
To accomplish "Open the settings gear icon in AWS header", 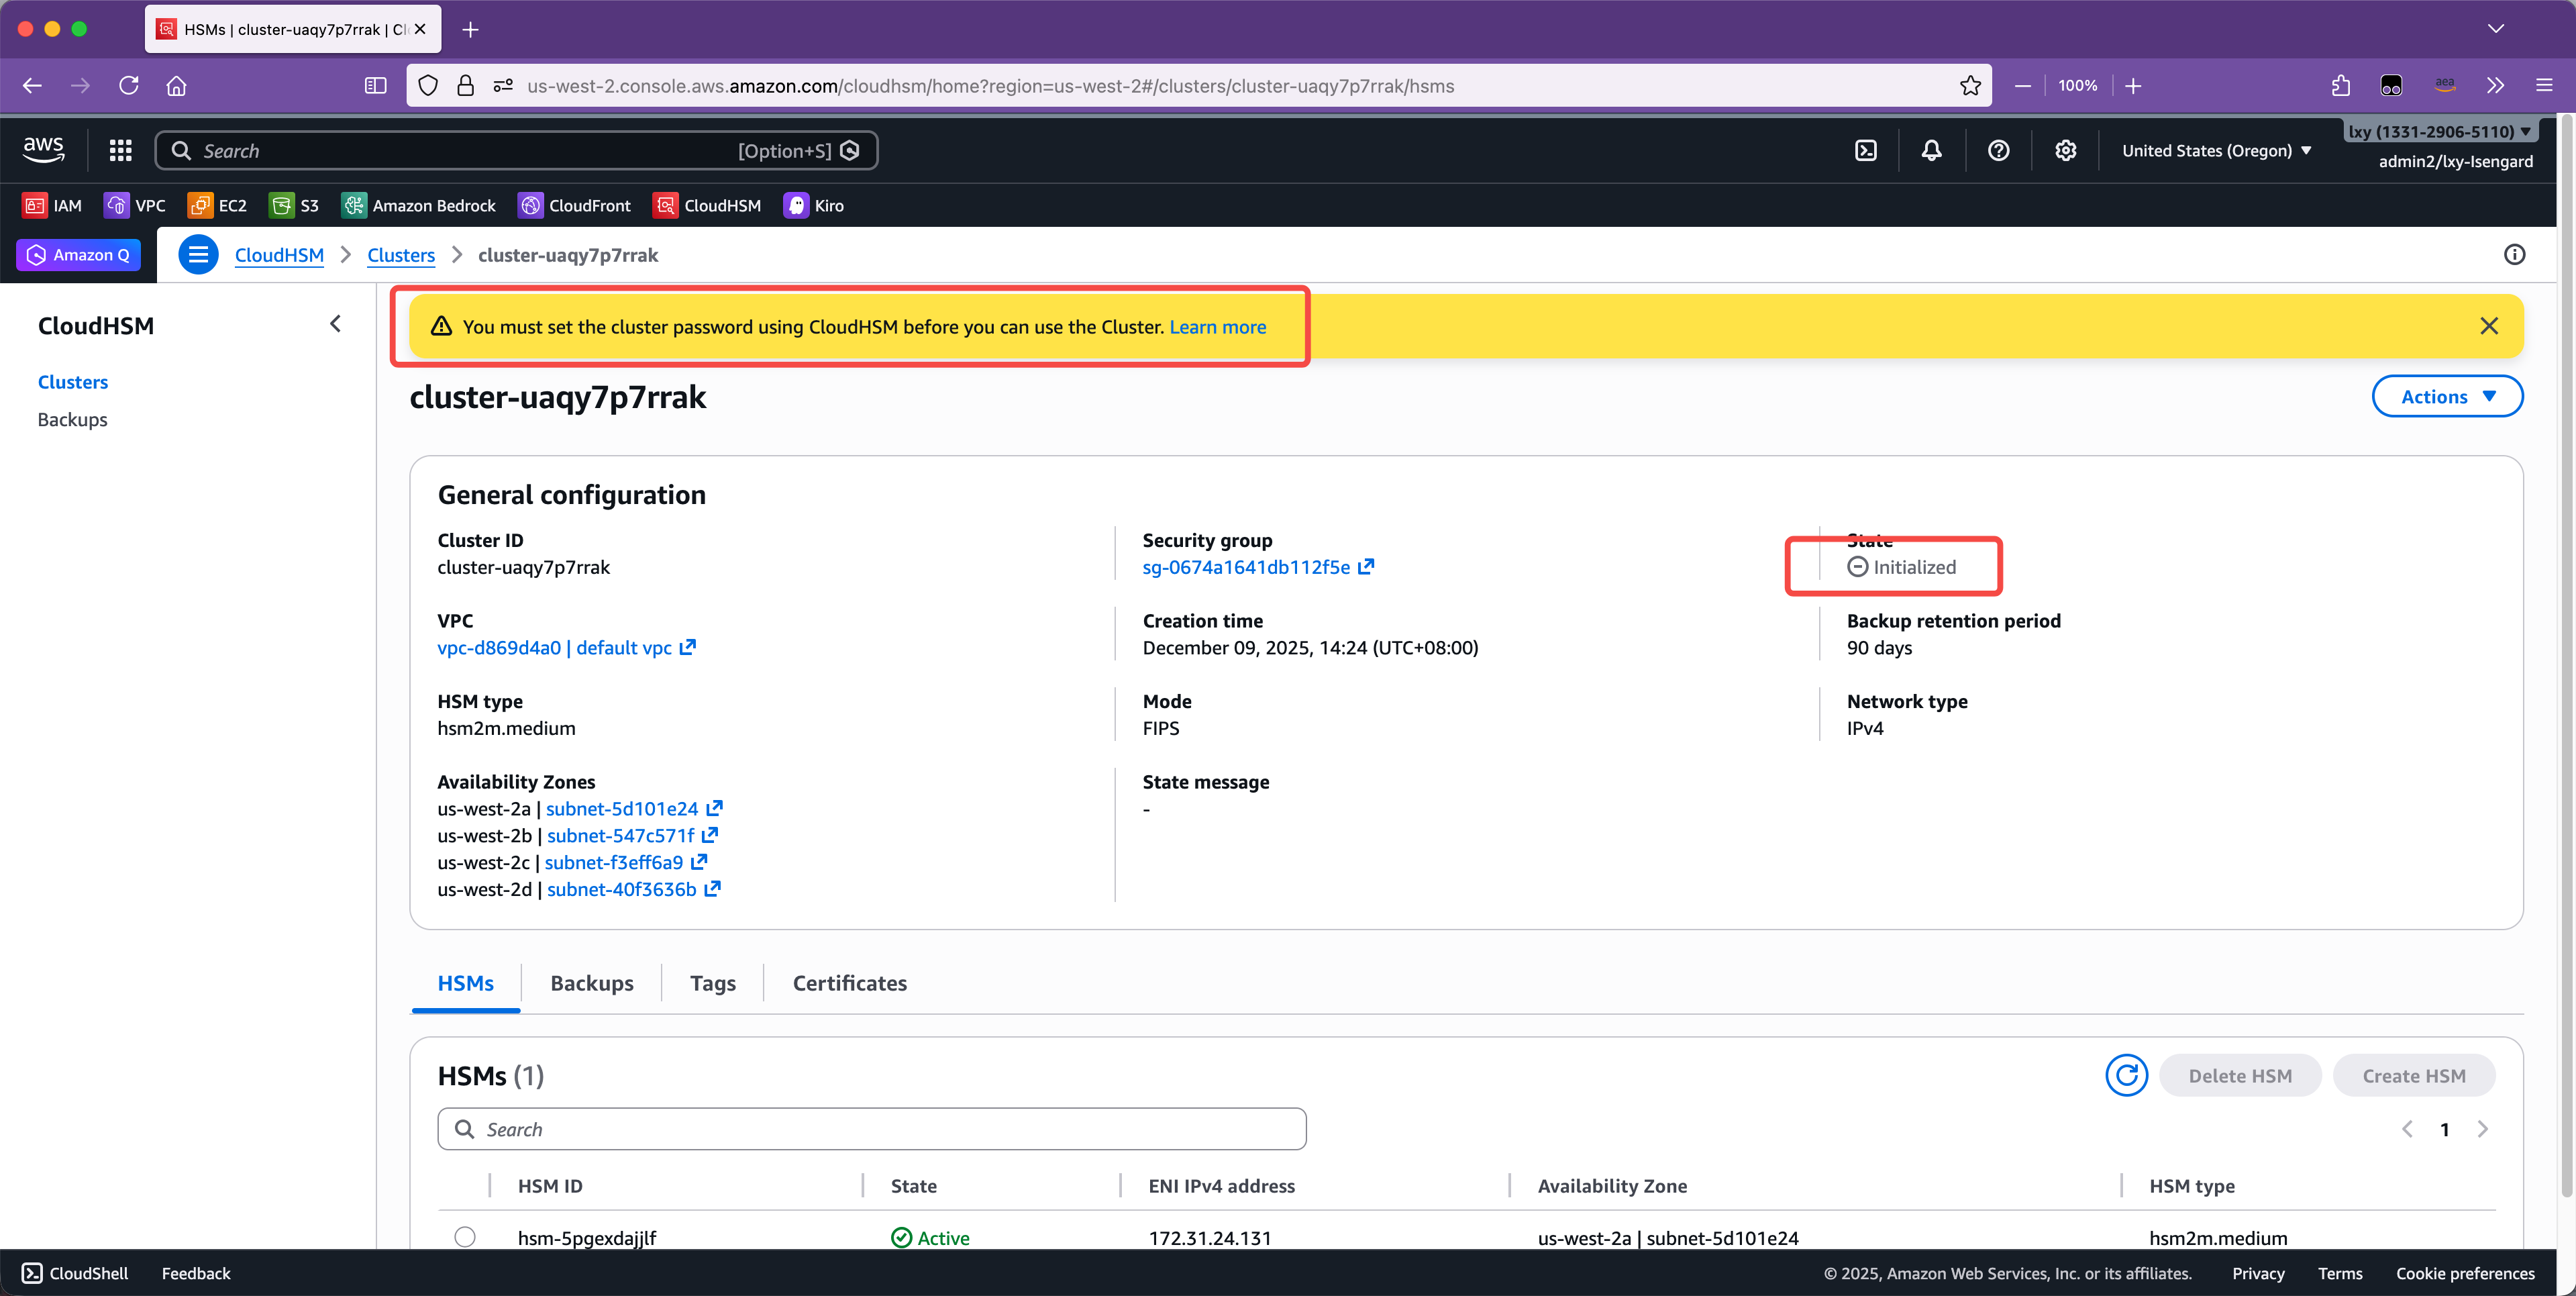I will 2065,150.
